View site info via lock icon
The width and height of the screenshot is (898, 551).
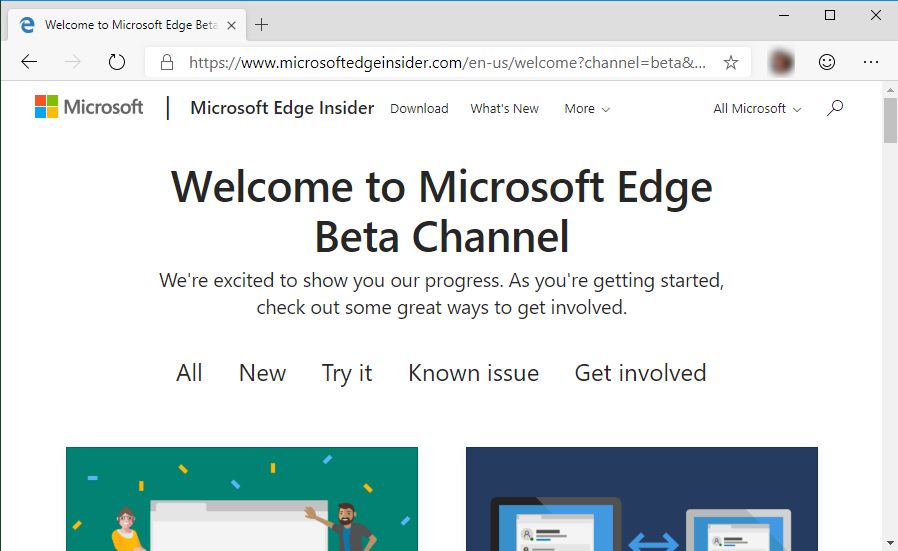[167, 62]
